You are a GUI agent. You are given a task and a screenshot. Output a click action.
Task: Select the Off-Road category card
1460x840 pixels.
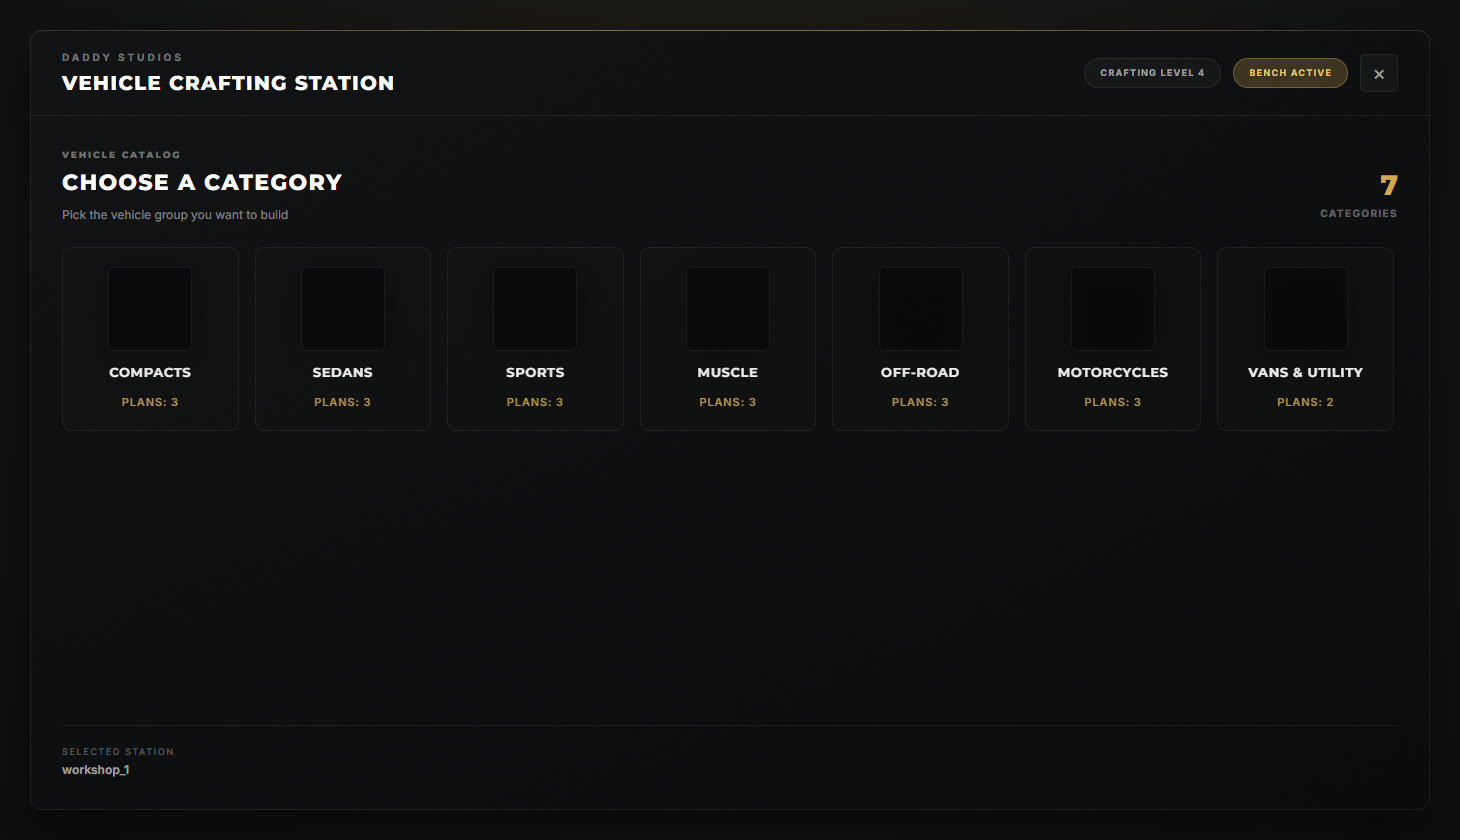(920, 339)
